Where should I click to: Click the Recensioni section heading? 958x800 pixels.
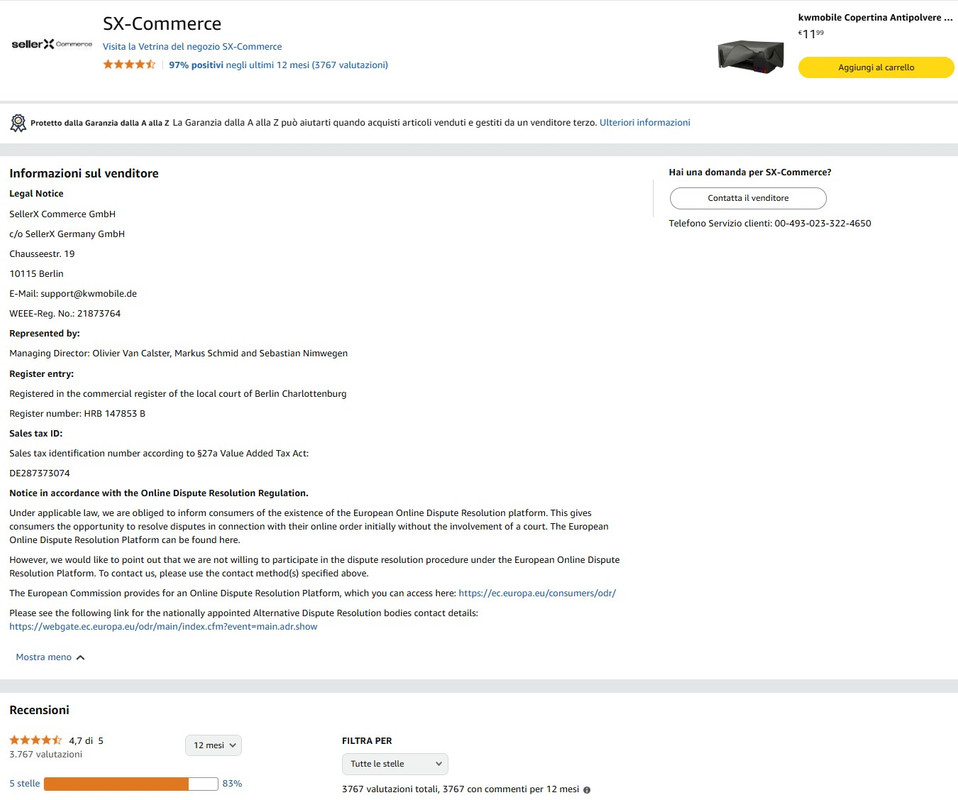click(x=39, y=710)
